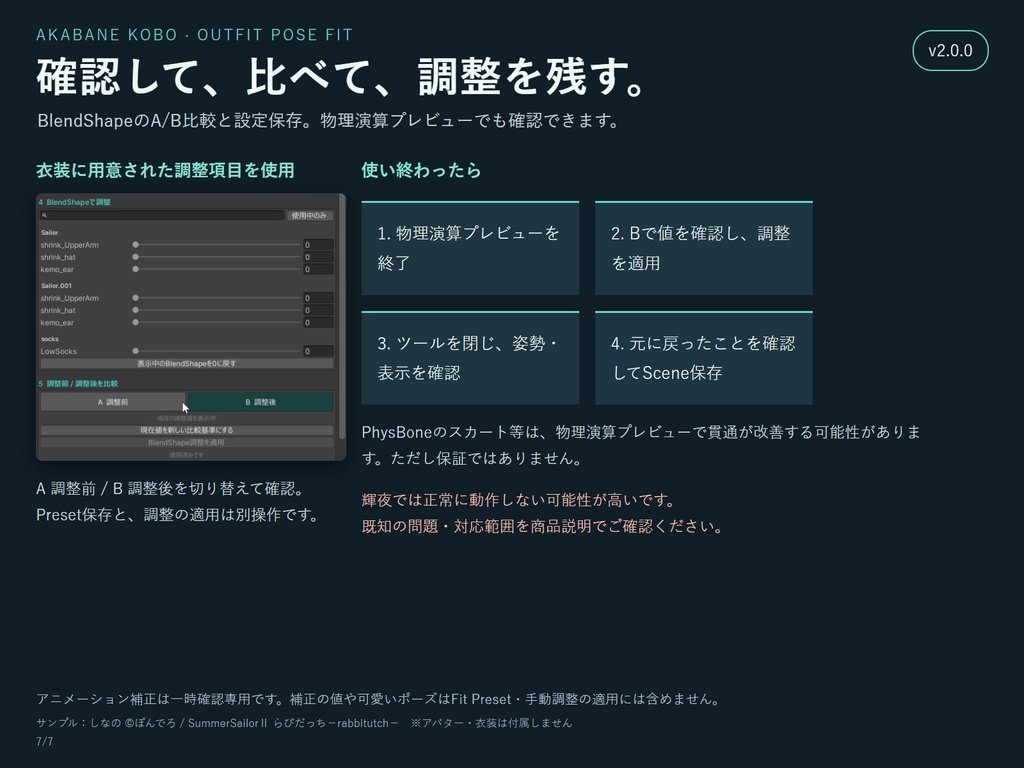Click the '5 調整前 / 調整後を比較' header
Screen dimensions: 1024x768
[78, 384]
